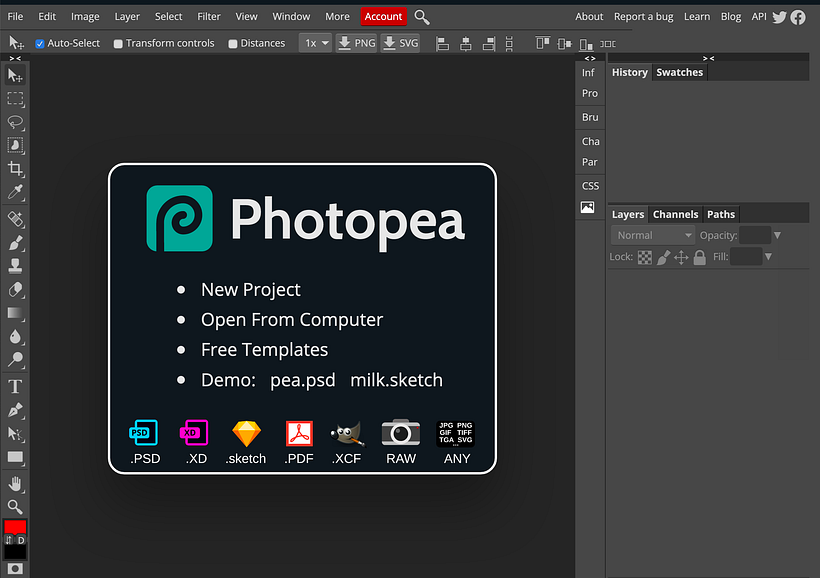Viewport: 820px width, 578px height.
Task: Select the Object Selection tool
Action: tap(15, 145)
